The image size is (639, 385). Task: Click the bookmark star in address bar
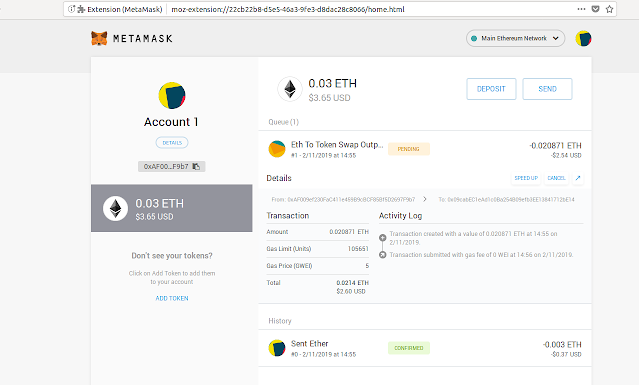[609, 9]
